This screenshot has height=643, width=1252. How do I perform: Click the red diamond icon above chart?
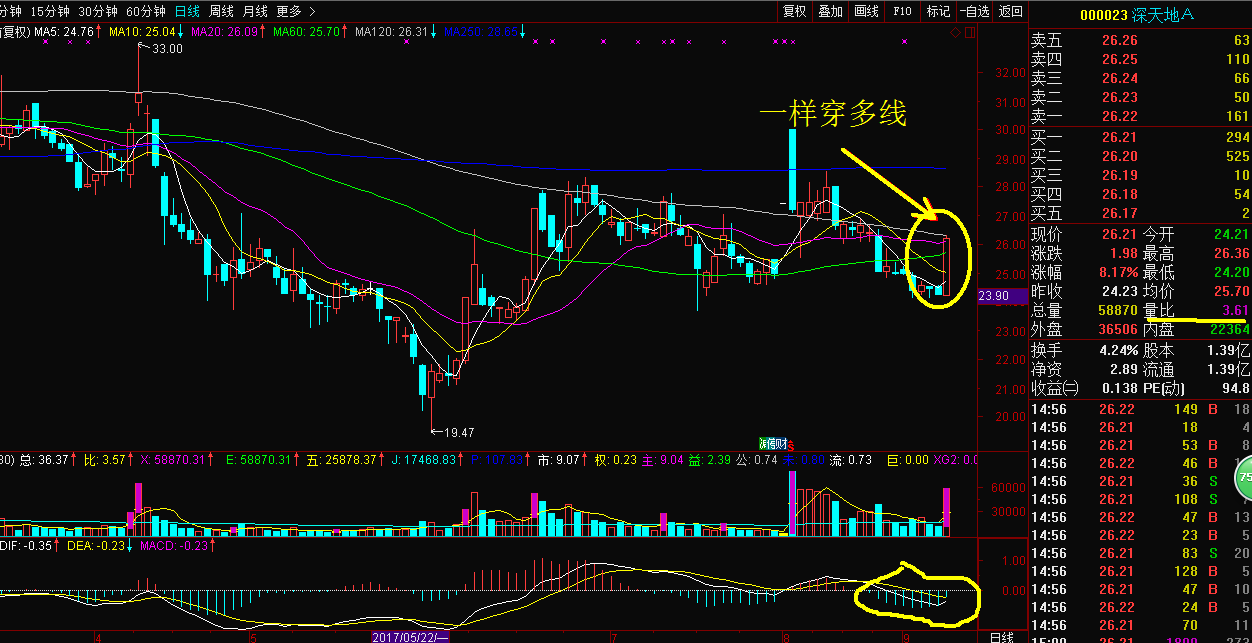(x=955, y=33)
